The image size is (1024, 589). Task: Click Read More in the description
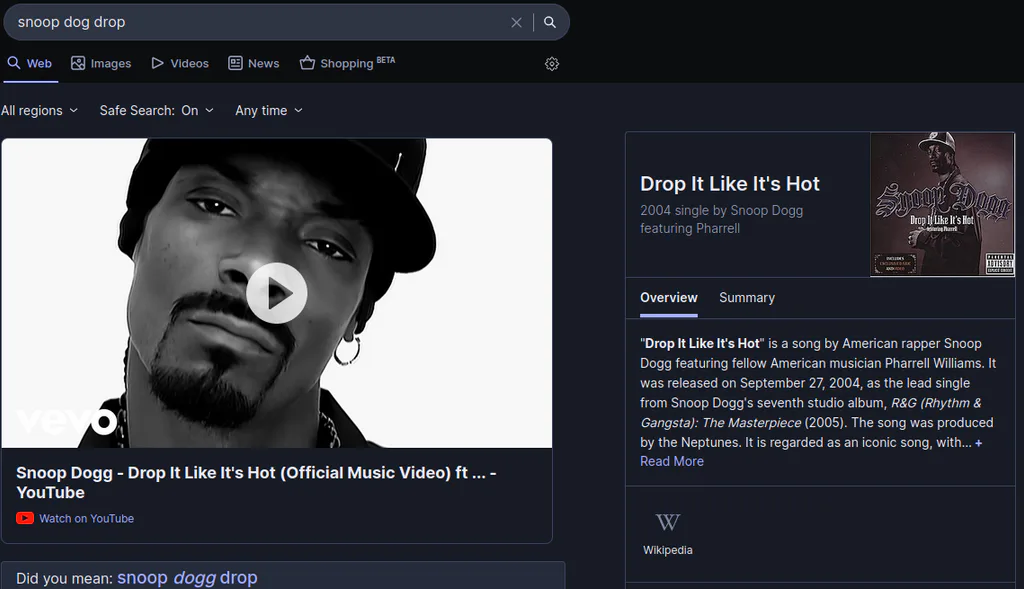672,461
